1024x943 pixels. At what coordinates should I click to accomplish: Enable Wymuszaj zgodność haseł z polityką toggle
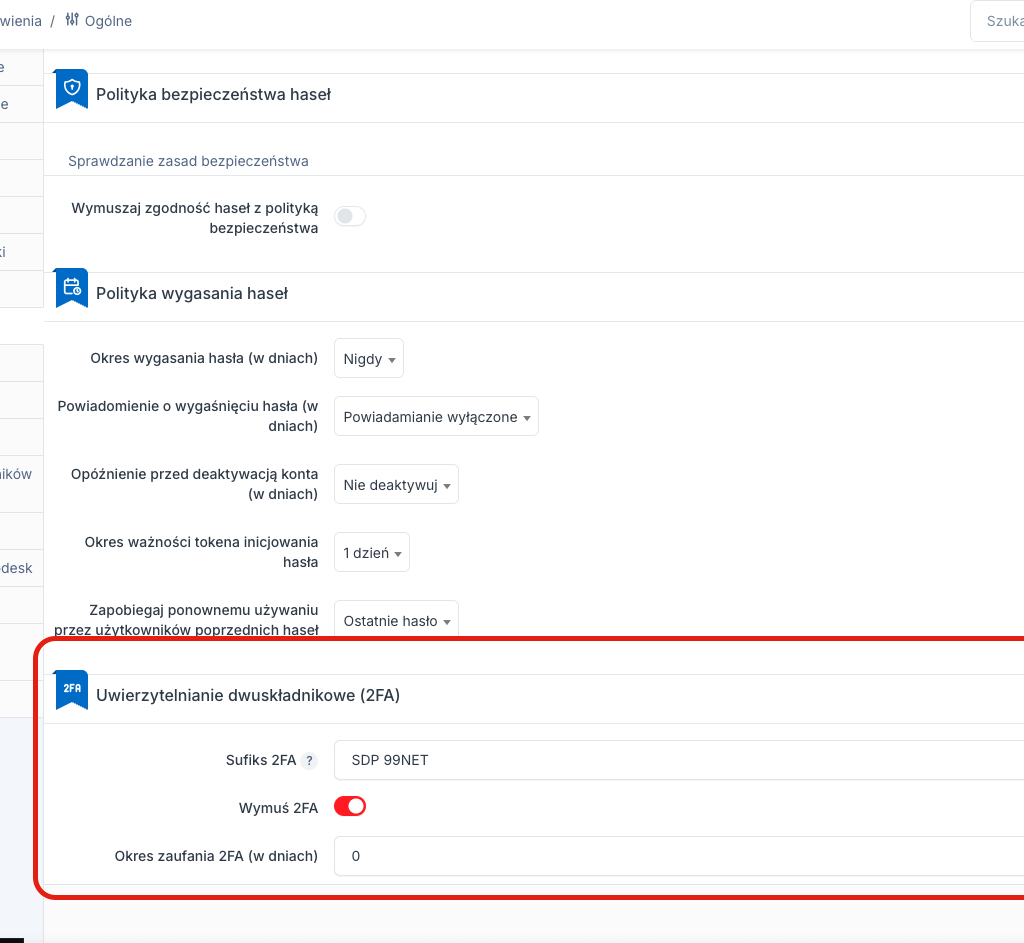(x=350, y=216)
